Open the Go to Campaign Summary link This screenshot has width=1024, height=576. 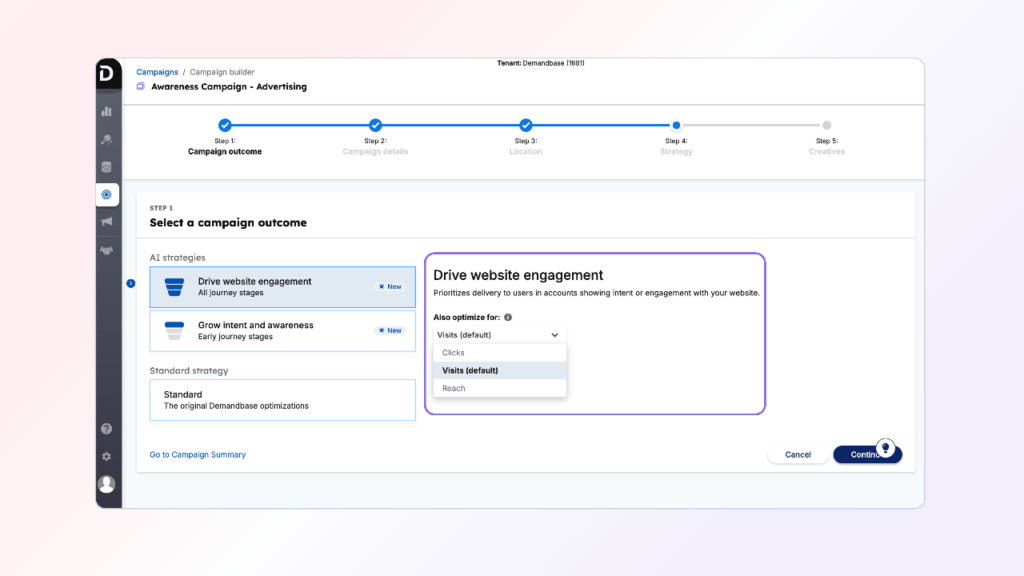point(198,455)
